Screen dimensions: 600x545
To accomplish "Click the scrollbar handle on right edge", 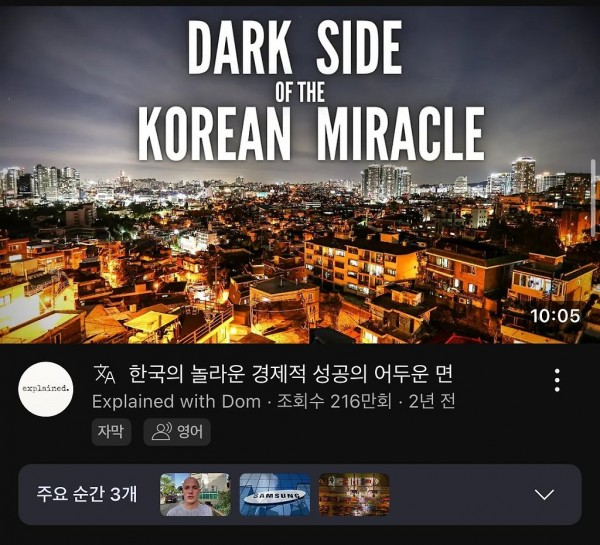I will (x=593, y=198).
